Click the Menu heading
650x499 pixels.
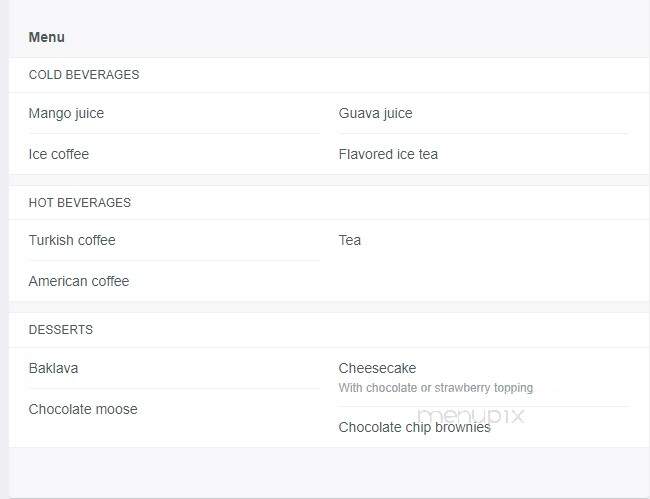[x=46, y=37]
